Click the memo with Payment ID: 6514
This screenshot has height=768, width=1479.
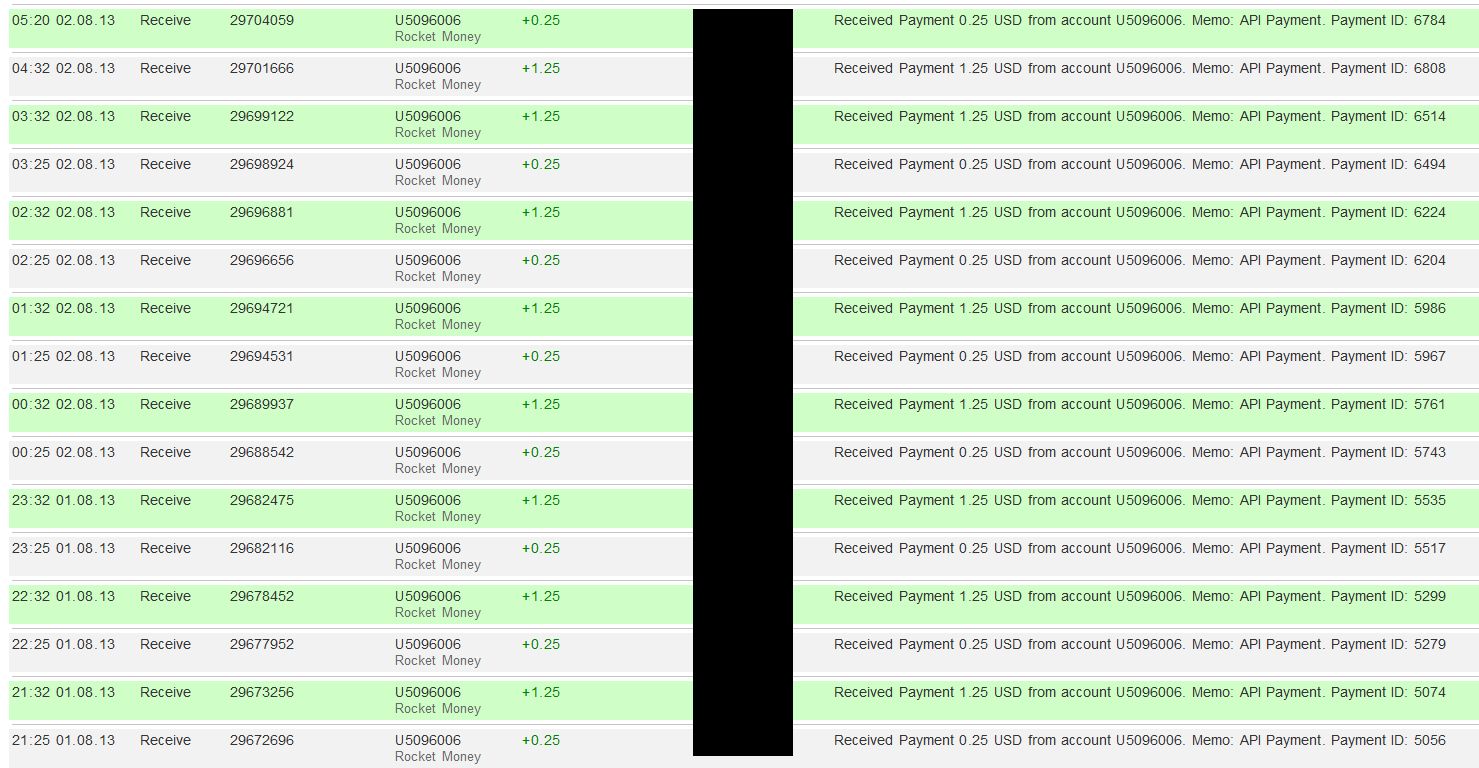click(x=1140, y=116)
